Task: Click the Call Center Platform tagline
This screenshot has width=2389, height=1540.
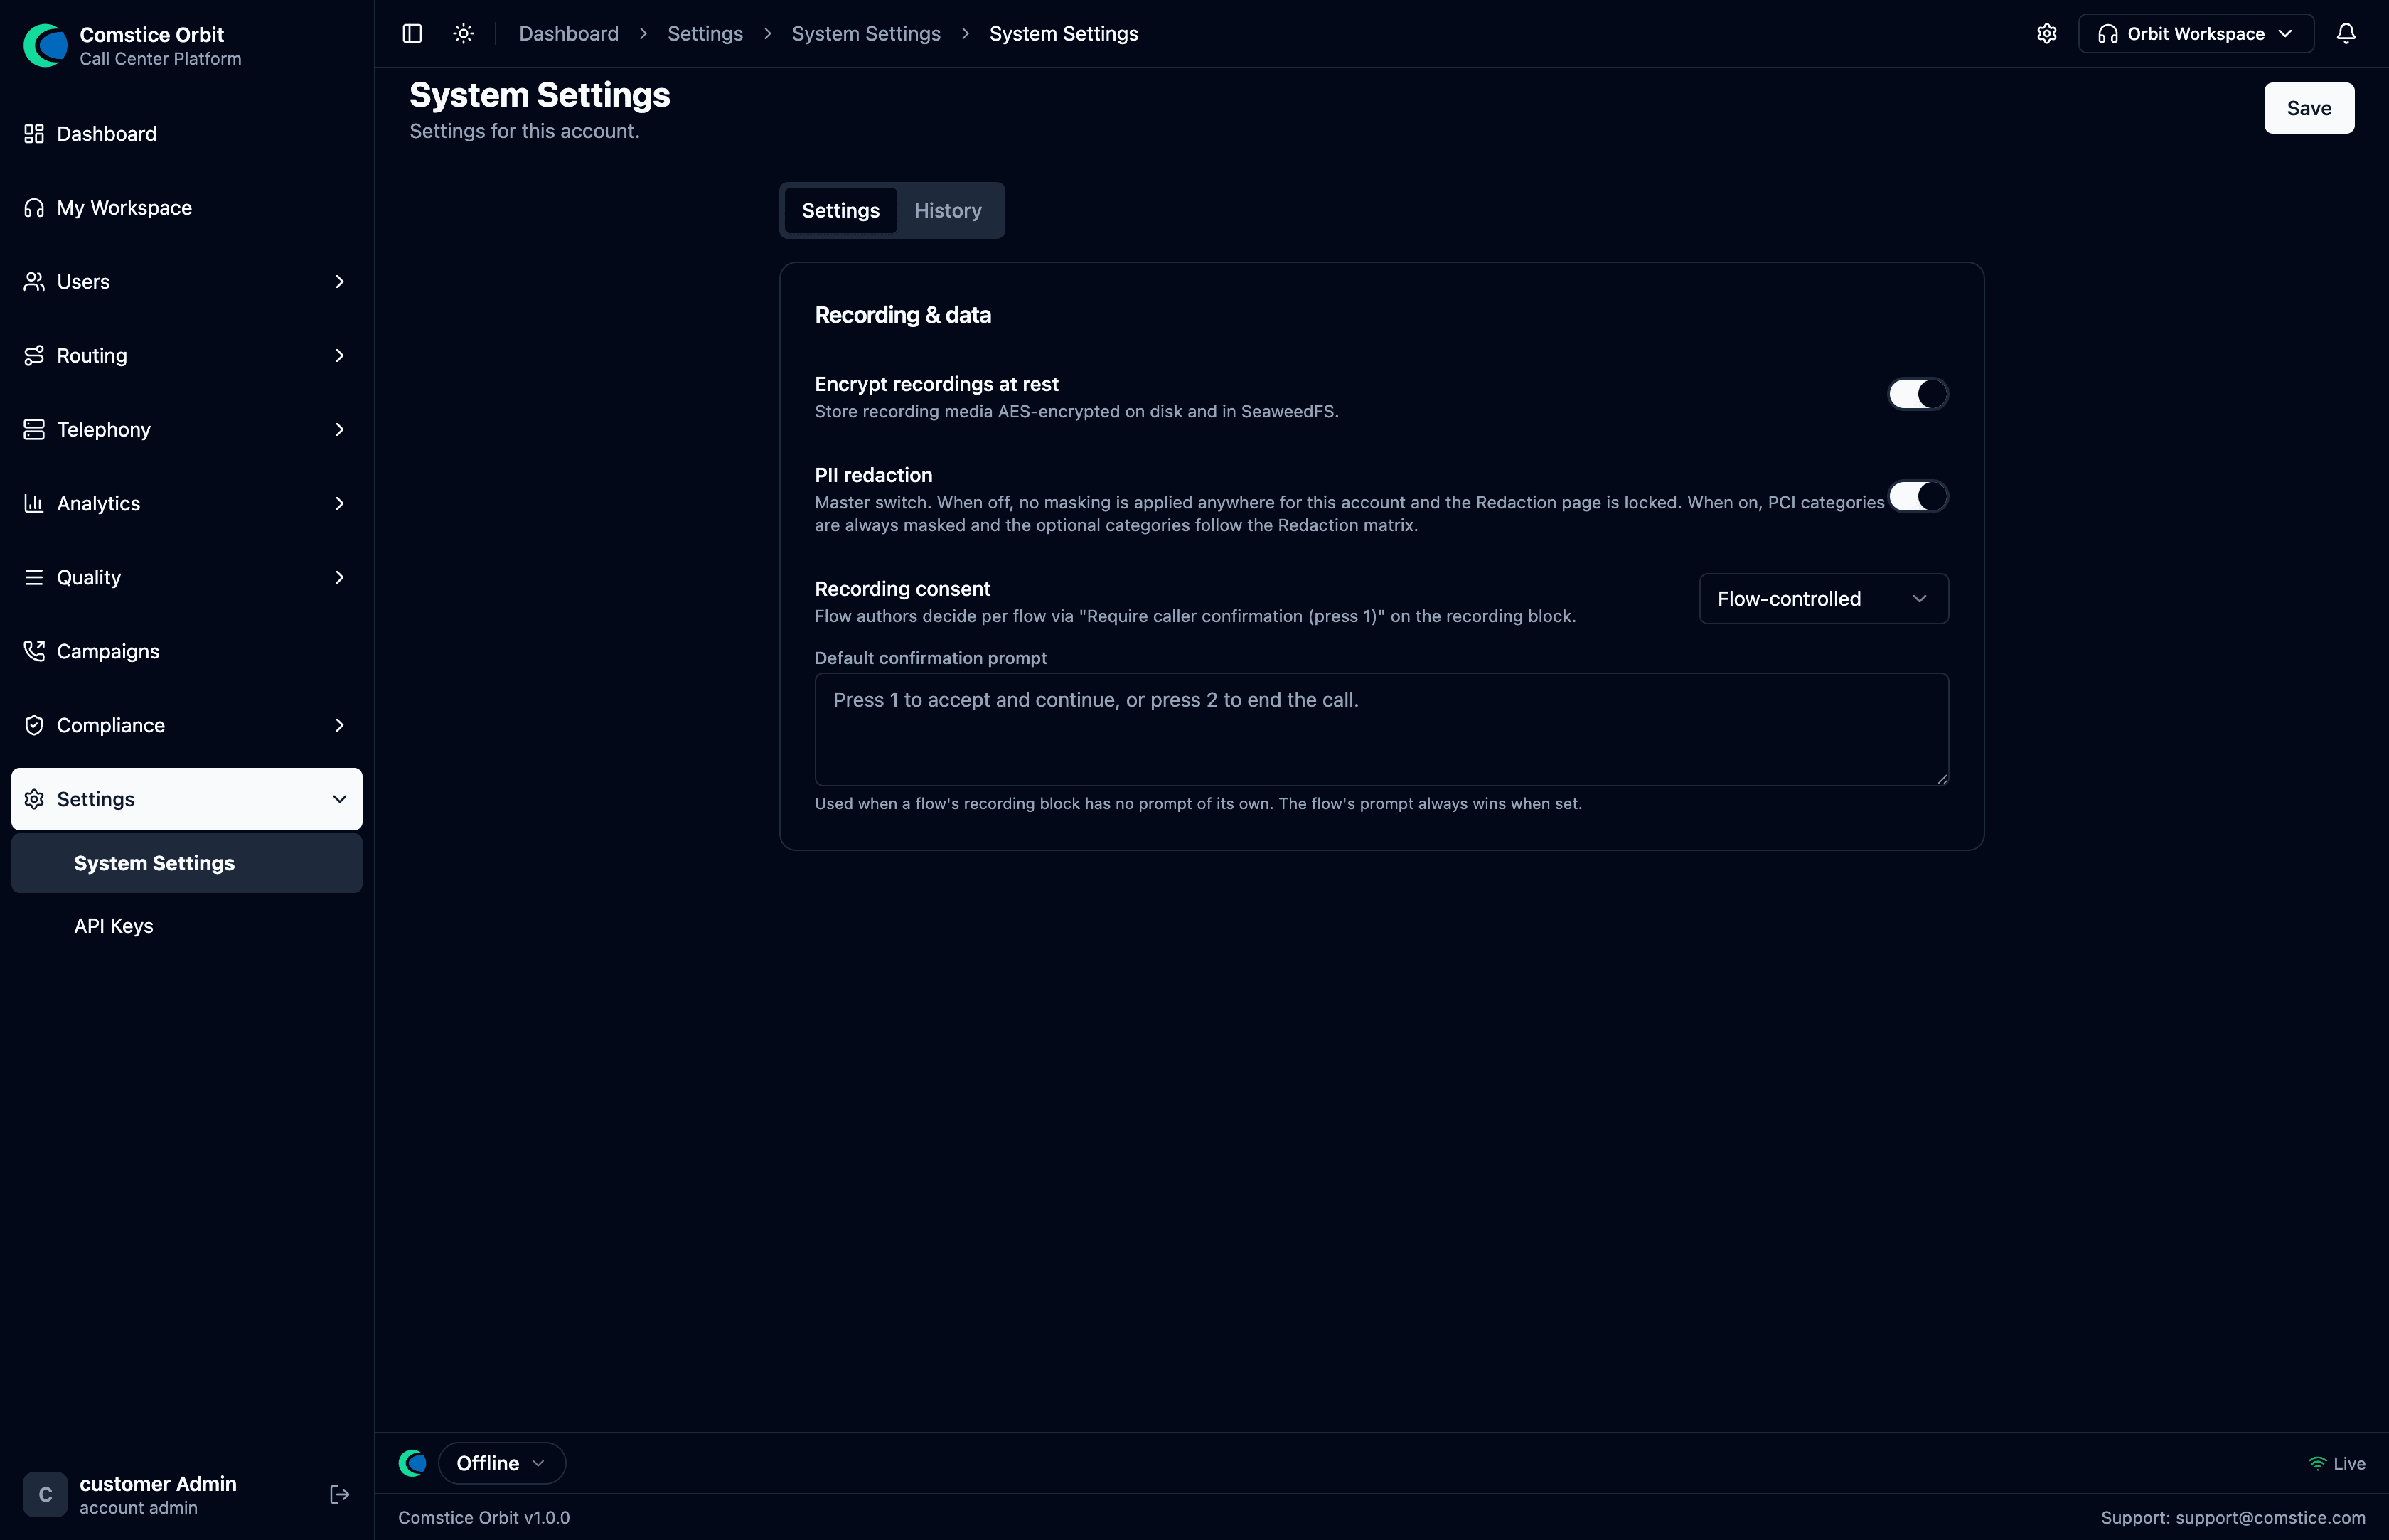Action: (x=160, y=59)
